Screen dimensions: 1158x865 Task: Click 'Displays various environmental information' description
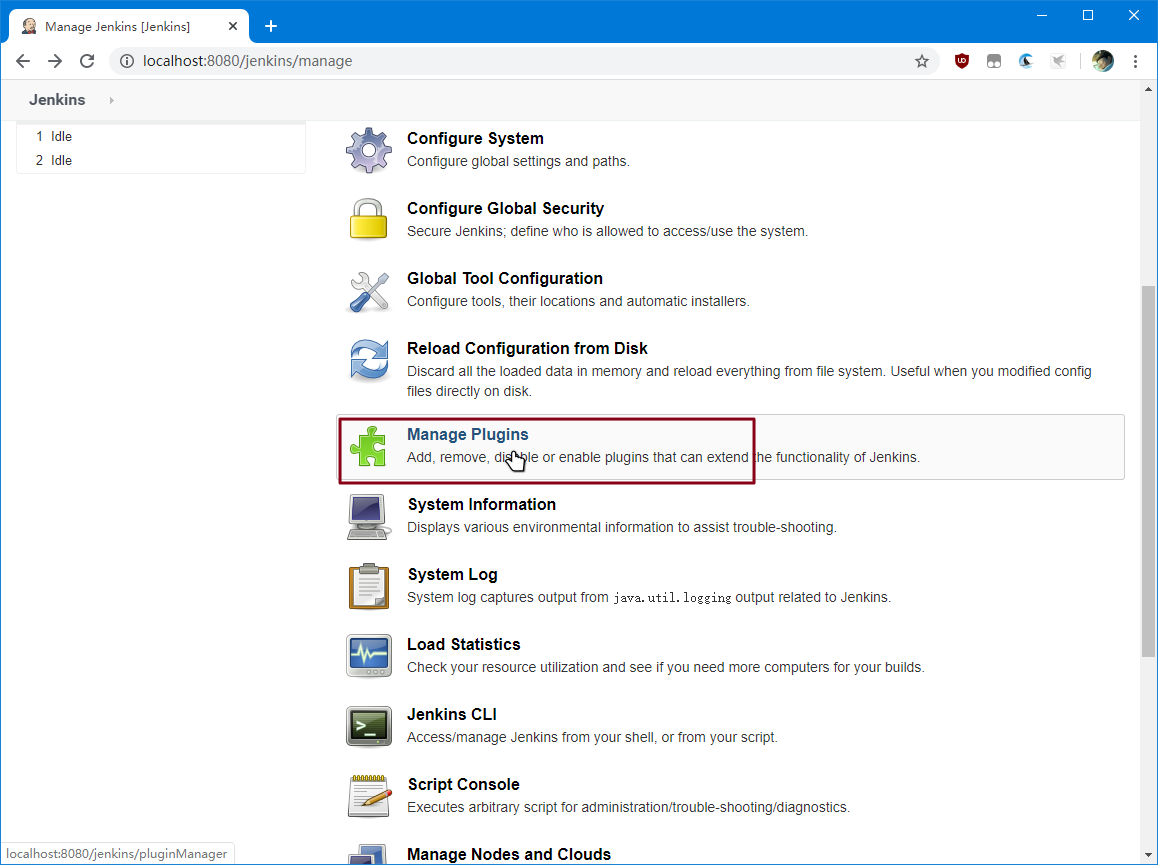click(621, 527)
